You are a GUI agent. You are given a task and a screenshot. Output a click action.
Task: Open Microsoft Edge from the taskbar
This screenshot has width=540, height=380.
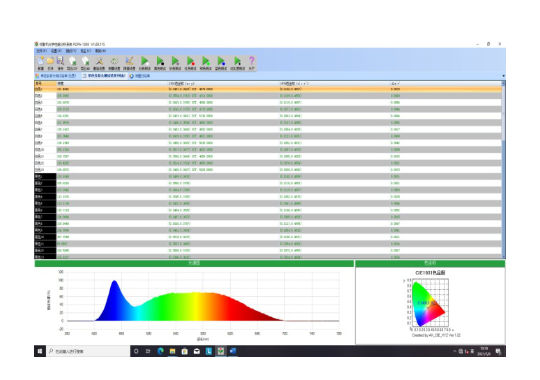coord(160,351)
